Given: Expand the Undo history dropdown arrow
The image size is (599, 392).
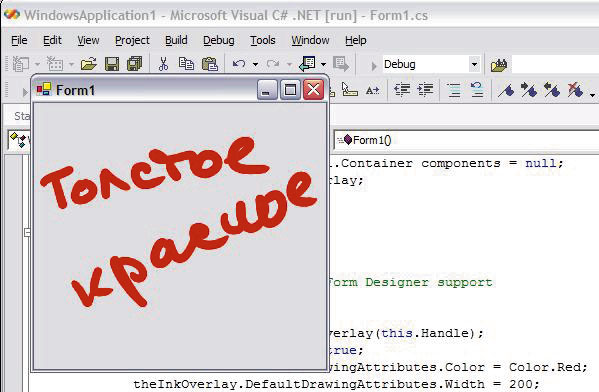Looking at the screenshot, I should pyautogui.click(x=255, y=64).
